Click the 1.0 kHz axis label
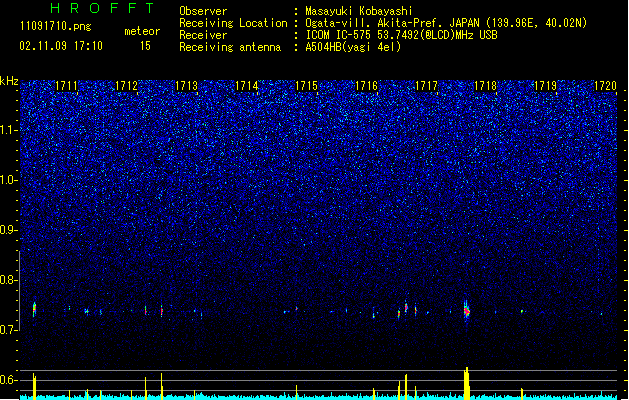This screenshot has width=629, height=400. point(9,180)
